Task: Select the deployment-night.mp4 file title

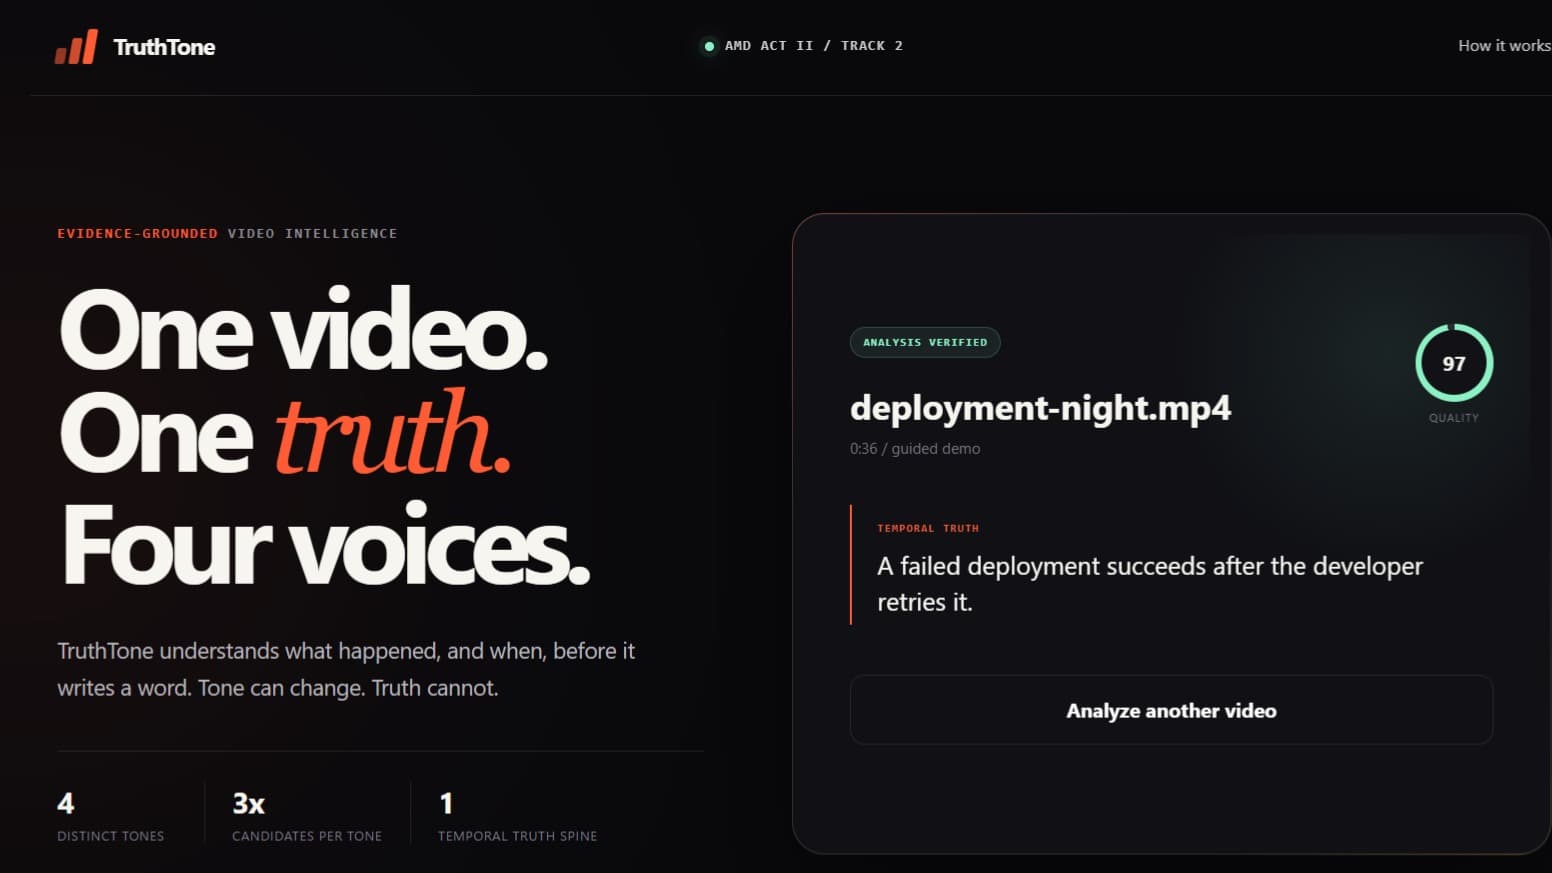Action: point(1040,408)
